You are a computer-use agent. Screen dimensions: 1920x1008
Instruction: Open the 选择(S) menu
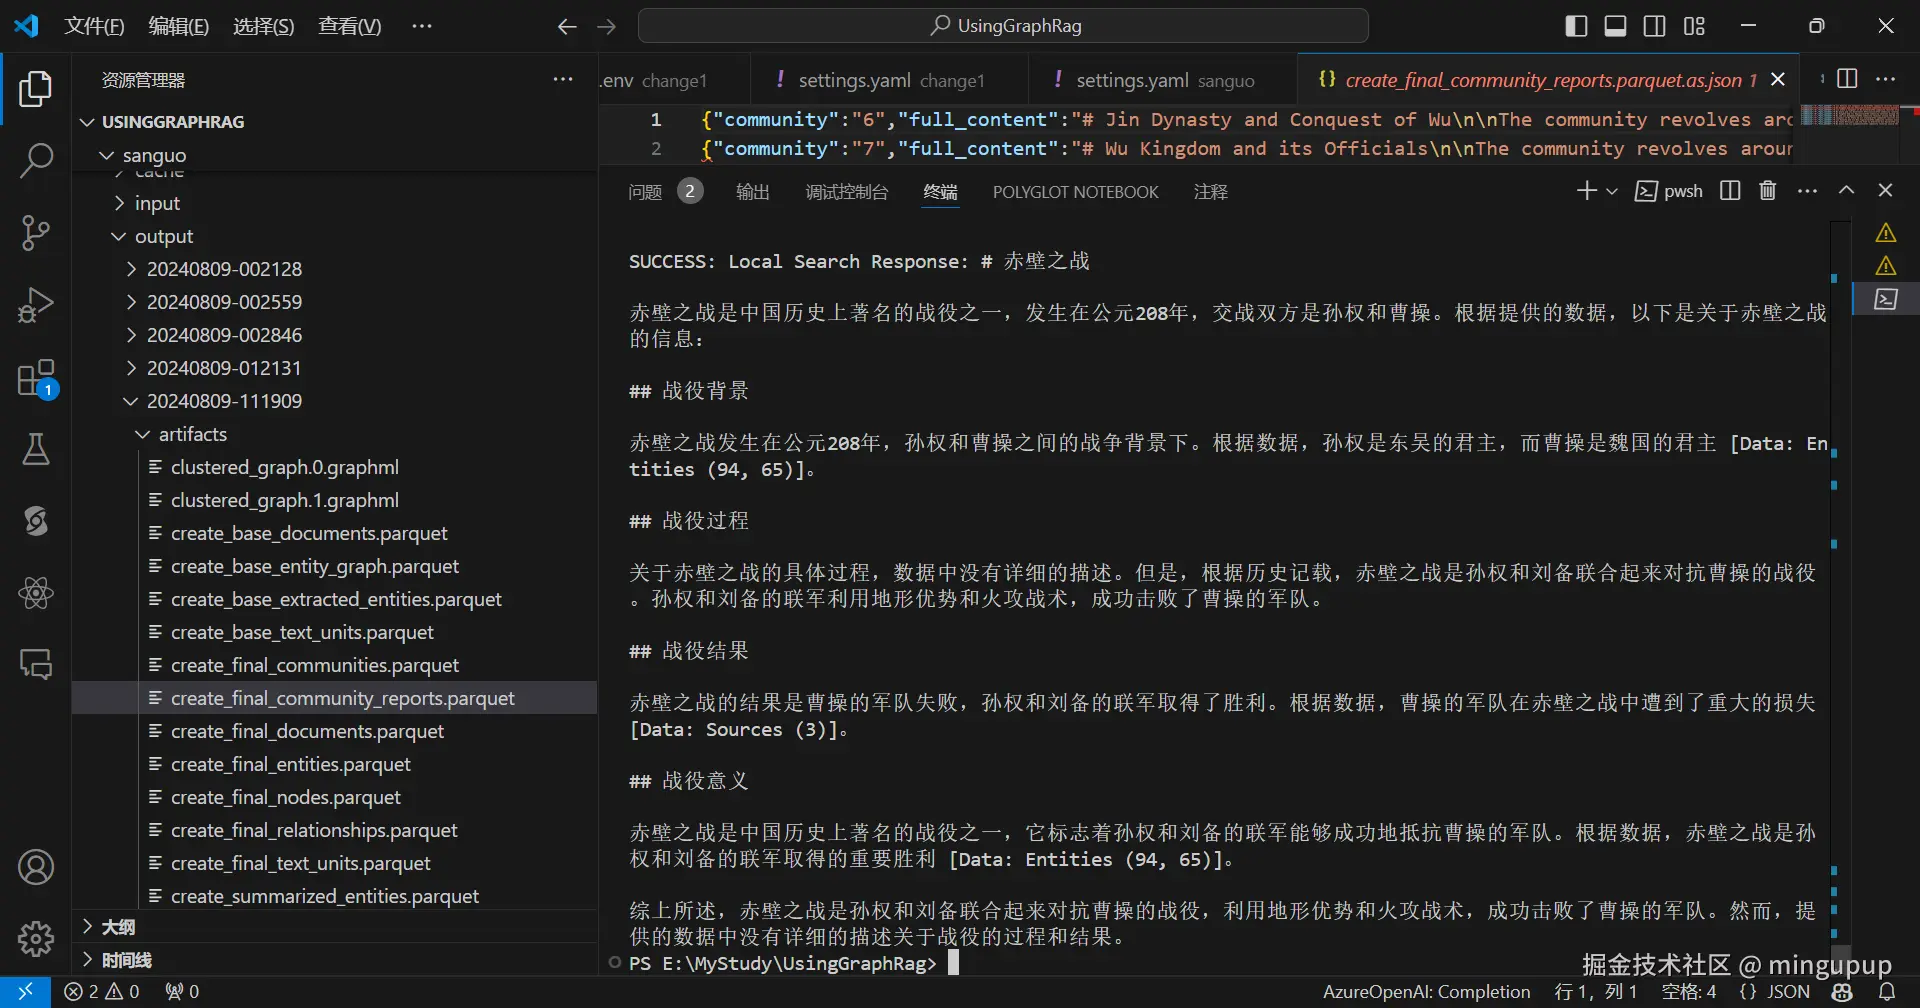coord(264,26)
